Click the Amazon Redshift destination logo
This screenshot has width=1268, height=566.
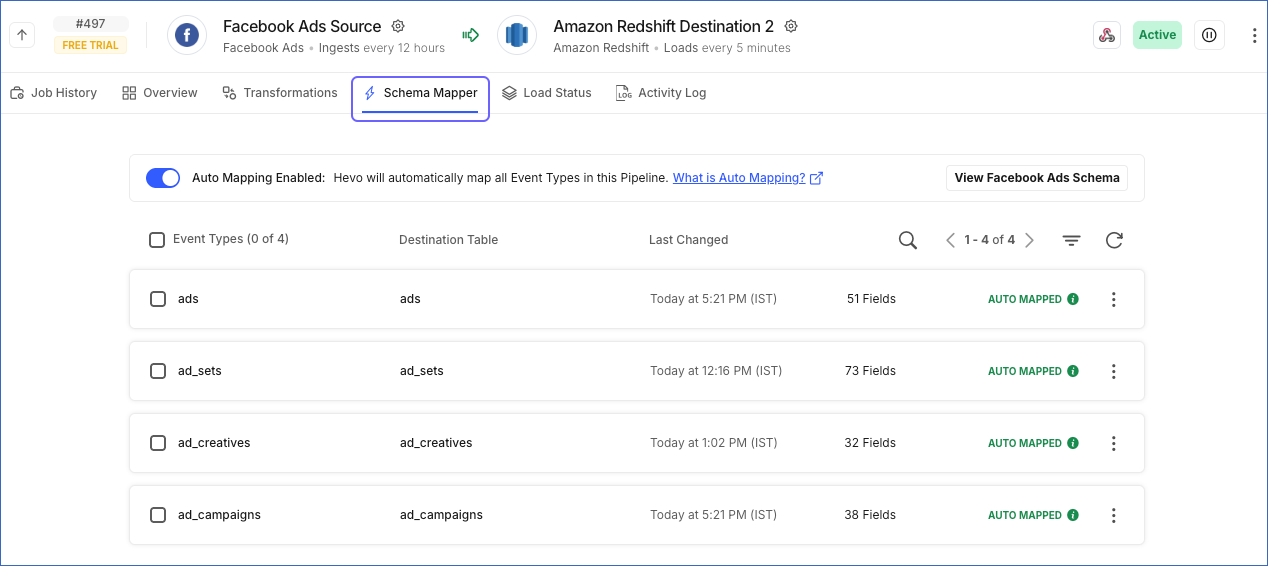pyautogui.click(x=517, y=36)
